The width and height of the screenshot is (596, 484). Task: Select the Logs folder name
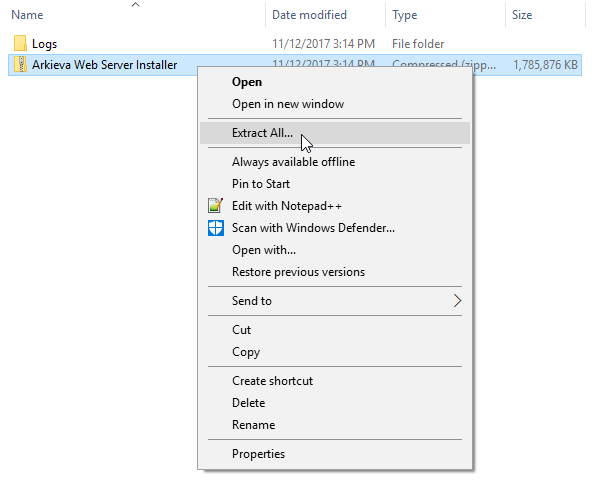click(x=44, y=44)
